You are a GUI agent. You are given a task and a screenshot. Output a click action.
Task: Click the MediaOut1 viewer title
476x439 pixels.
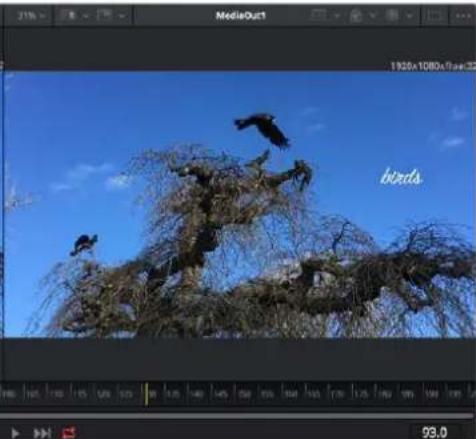point(241,16)
